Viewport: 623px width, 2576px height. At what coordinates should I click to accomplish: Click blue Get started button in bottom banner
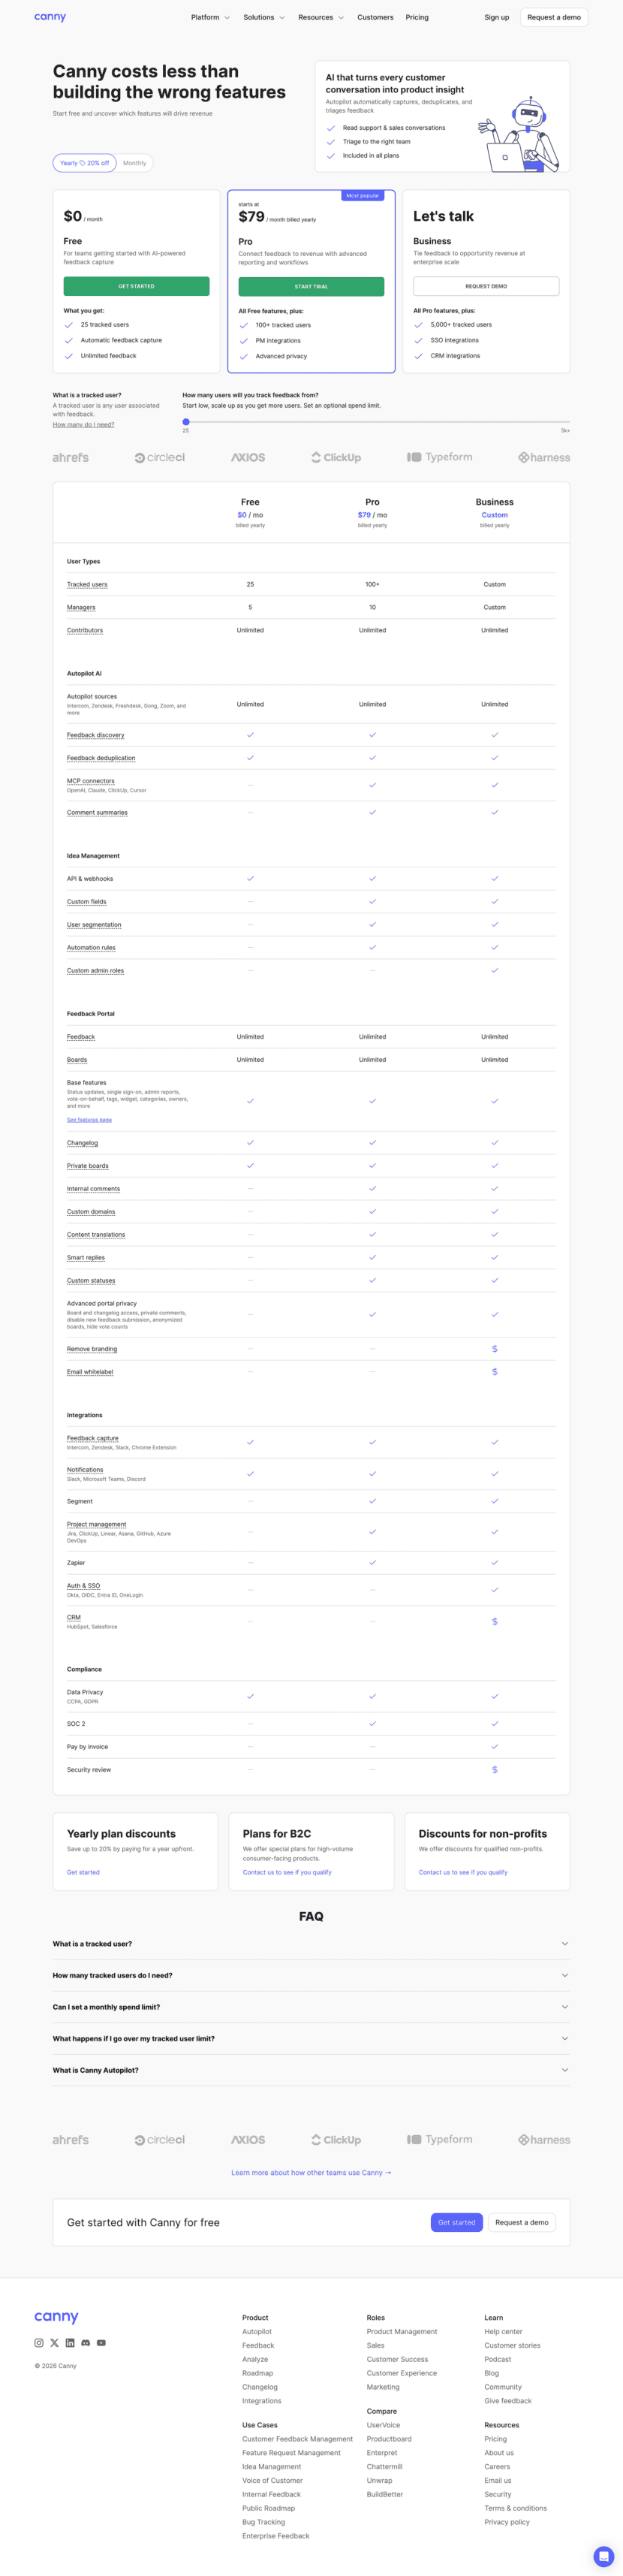pos(457,2222)
